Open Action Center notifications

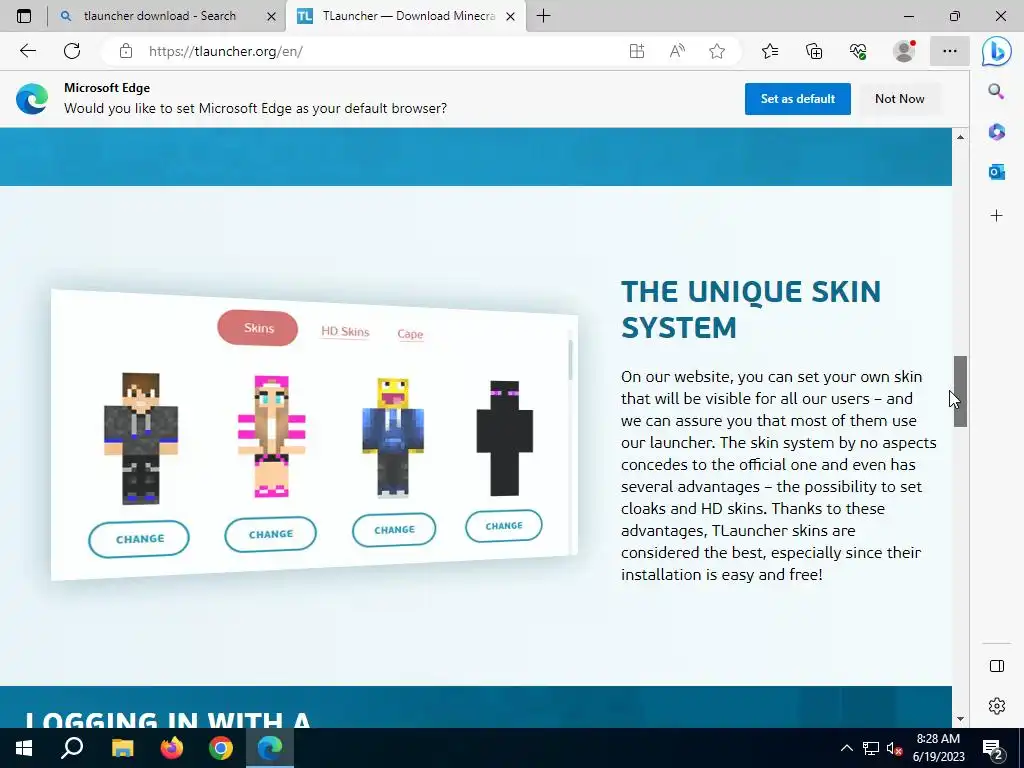[993, 748]
